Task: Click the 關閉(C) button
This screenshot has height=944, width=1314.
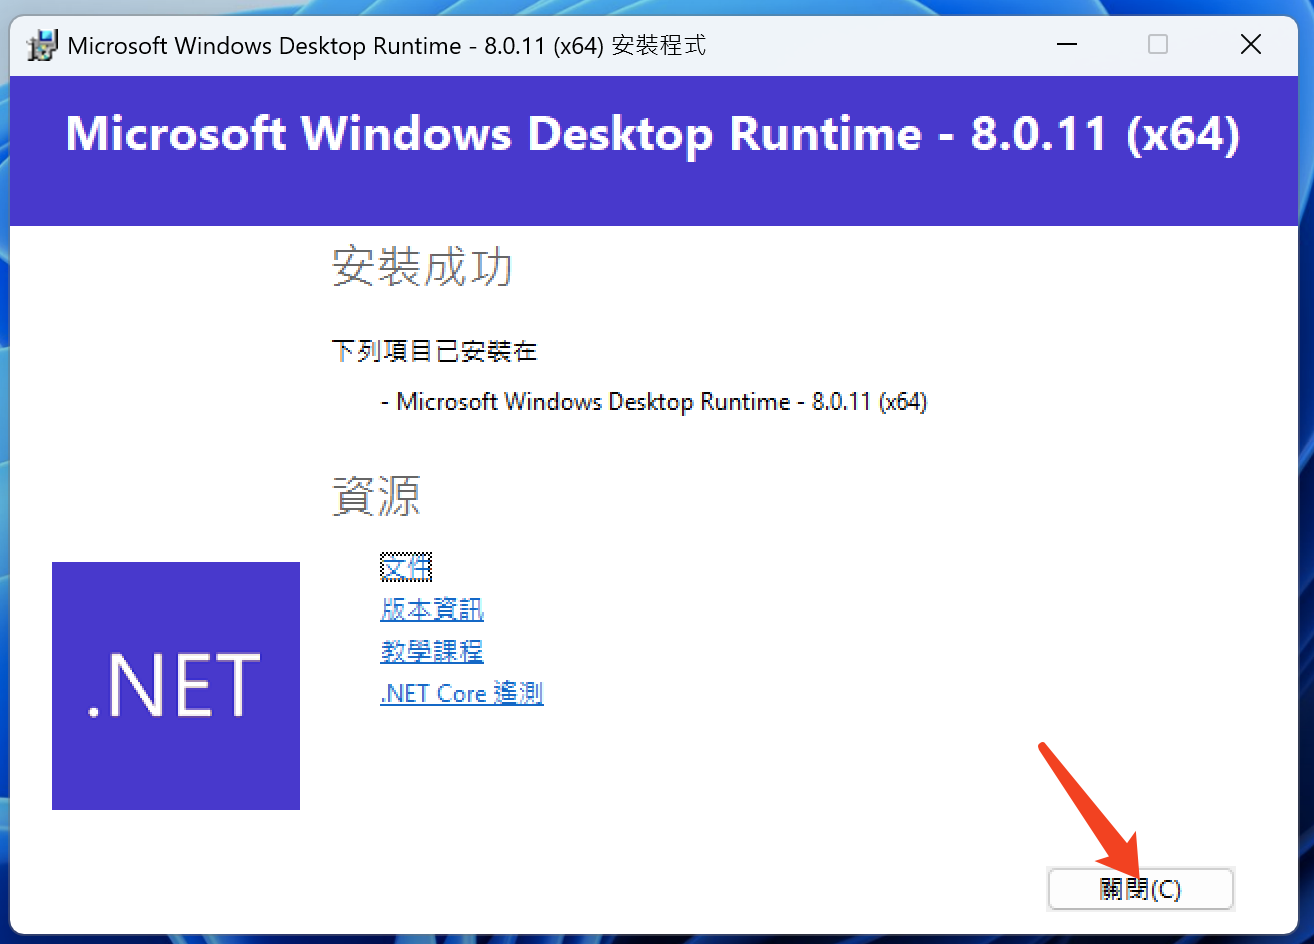Action: (1140, 888)
